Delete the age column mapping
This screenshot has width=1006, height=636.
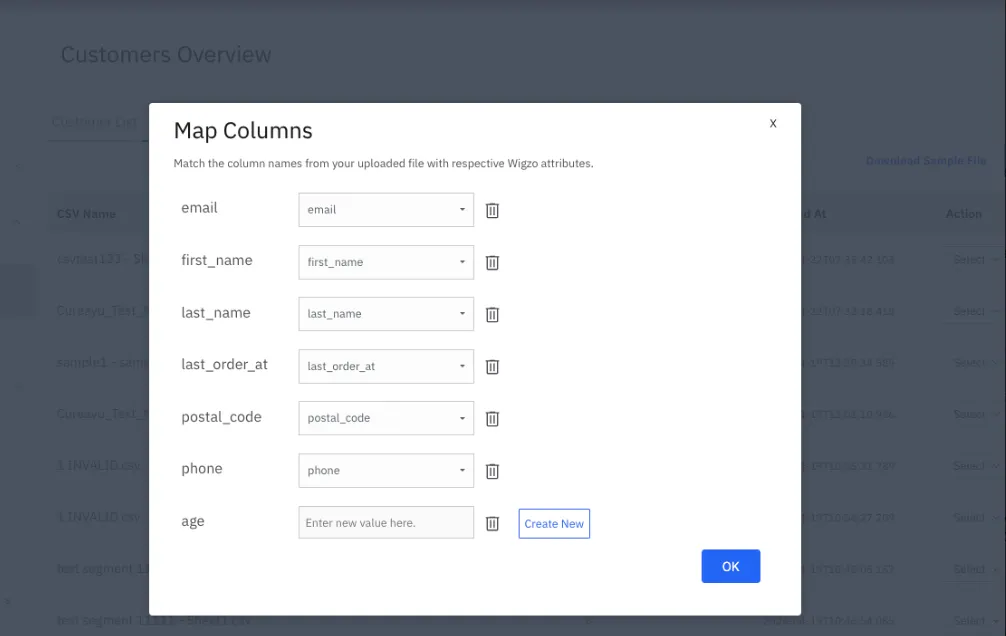492,523
